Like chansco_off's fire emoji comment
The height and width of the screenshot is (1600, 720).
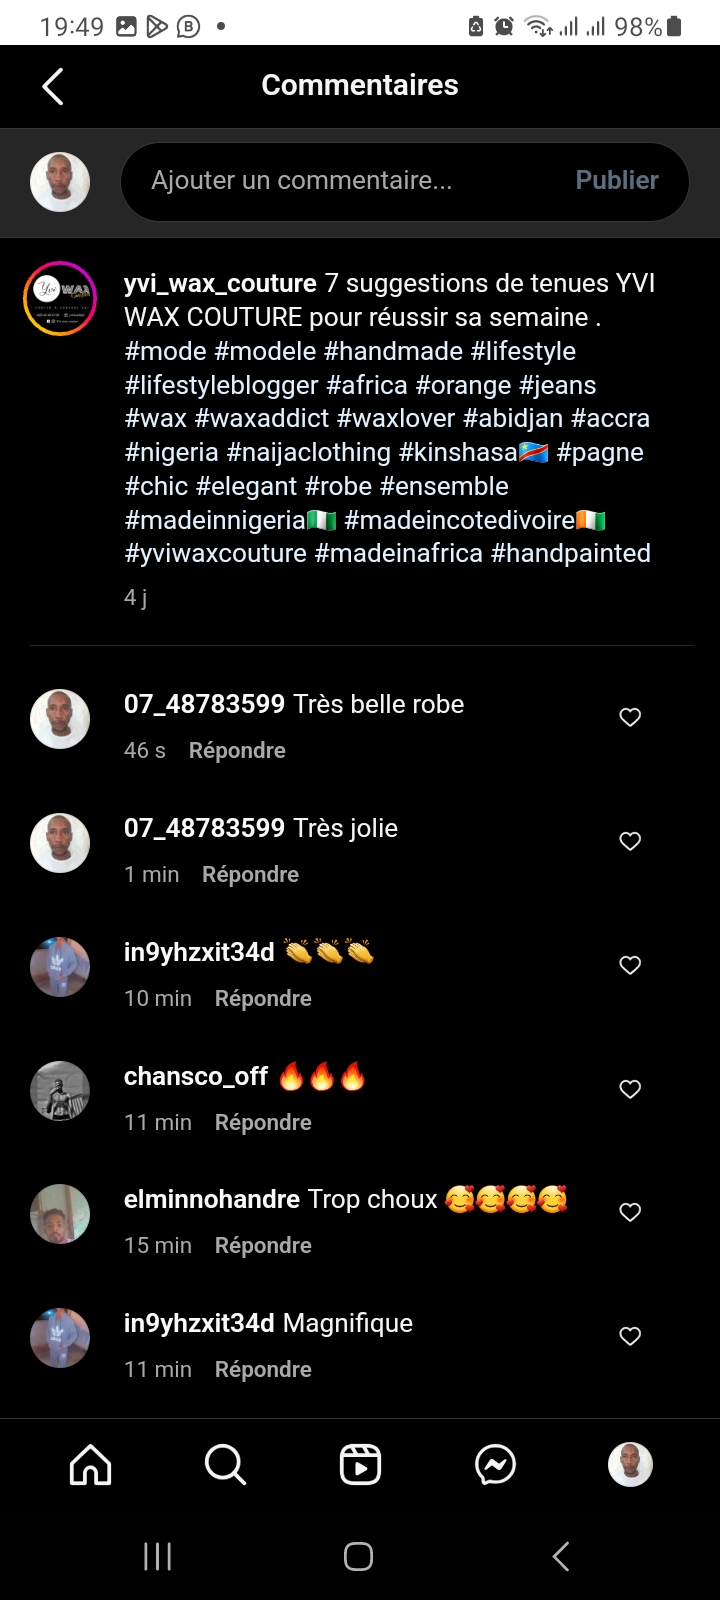(630, 1089)
